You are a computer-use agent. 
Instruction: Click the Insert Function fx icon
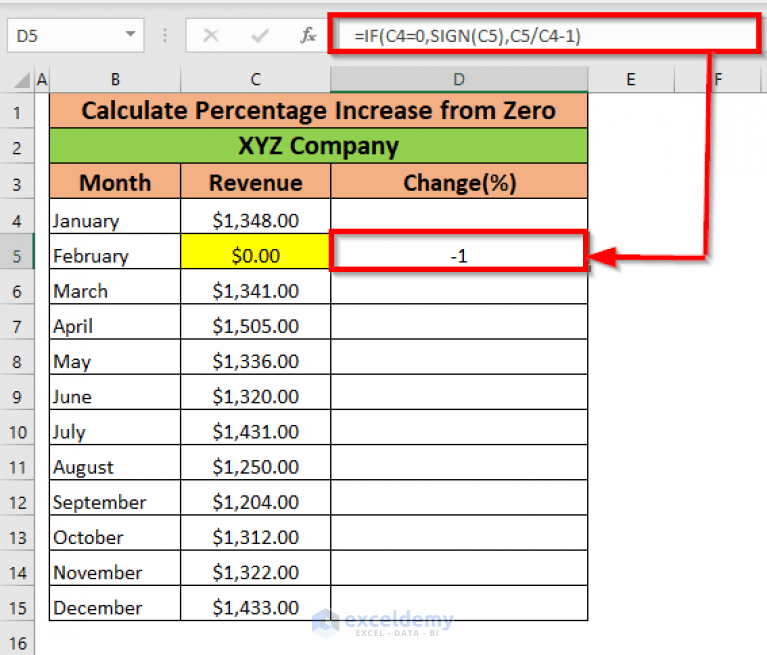(x=308, y=35)
